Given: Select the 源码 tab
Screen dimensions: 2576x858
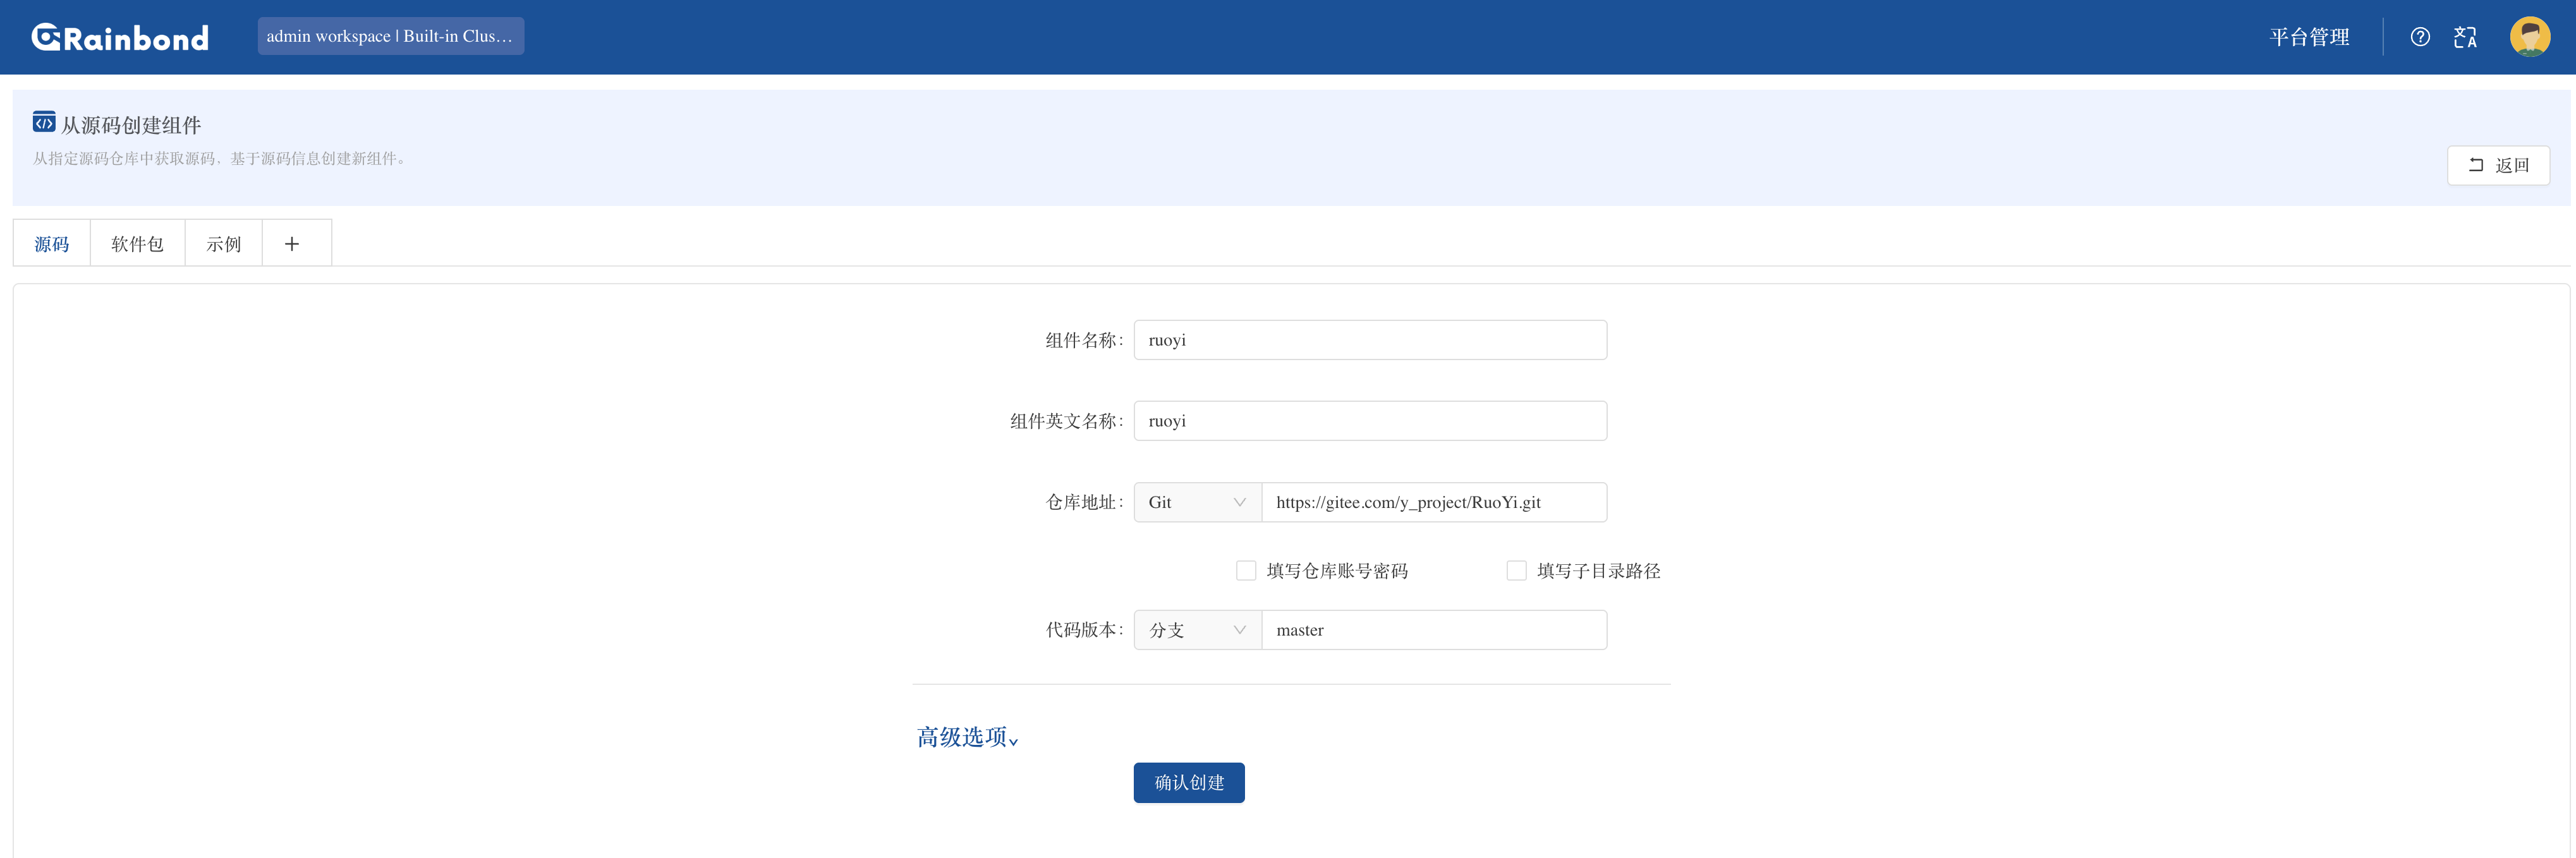Looking at the screenshot, I should pos(52,244).
